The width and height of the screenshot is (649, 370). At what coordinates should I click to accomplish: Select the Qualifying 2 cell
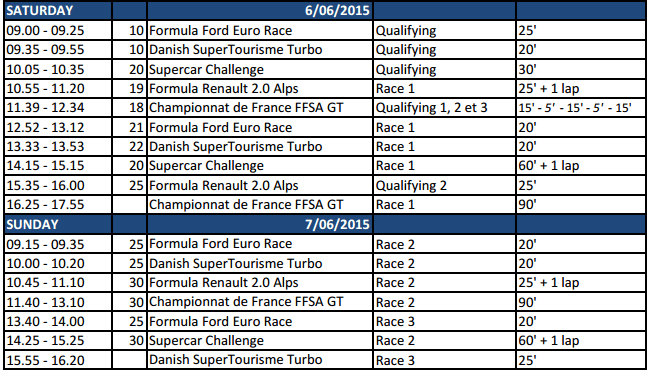click(444, 185)
